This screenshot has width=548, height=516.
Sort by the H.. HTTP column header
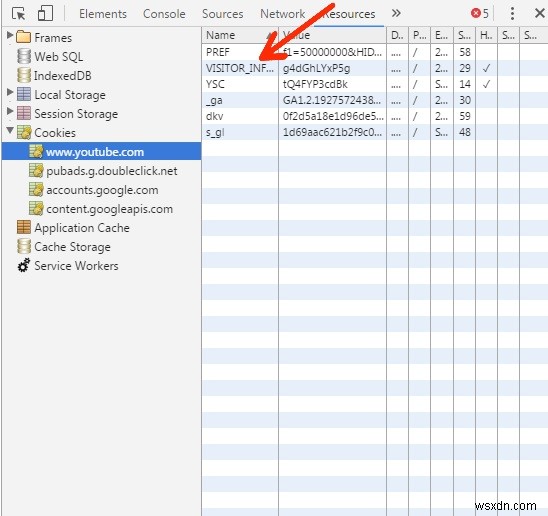[x=486, y=35]
